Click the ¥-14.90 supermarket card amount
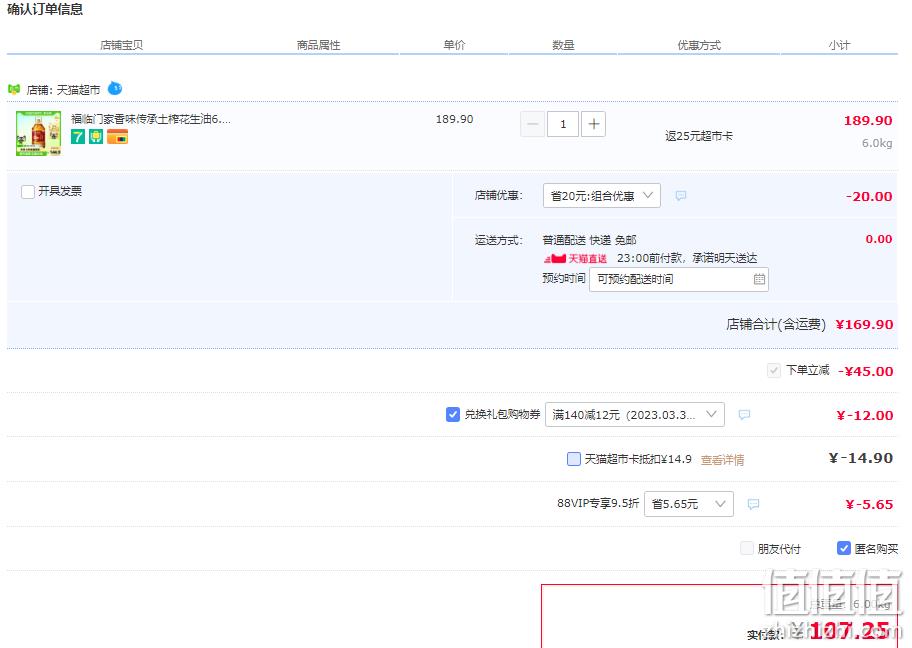This screenshot has height=648, width=912. tap(861, 458)
